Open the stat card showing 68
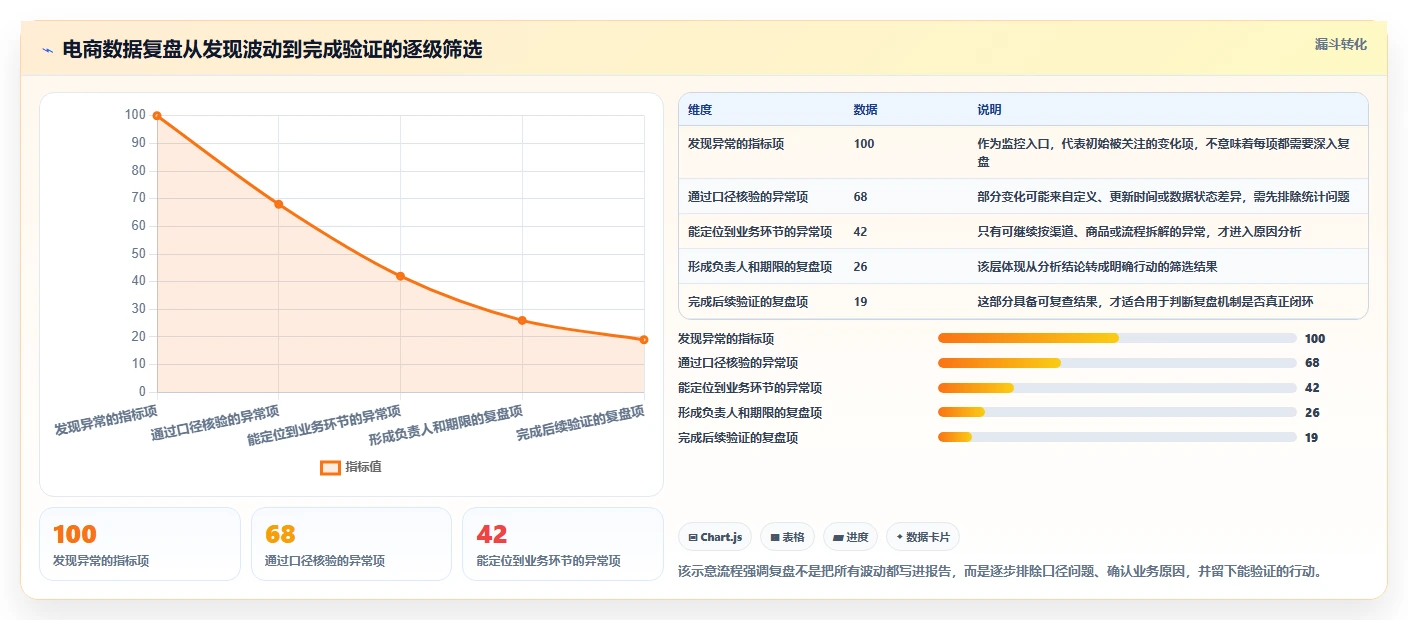The width and height of the screenshot is (1408, 620). coord(352,544)
